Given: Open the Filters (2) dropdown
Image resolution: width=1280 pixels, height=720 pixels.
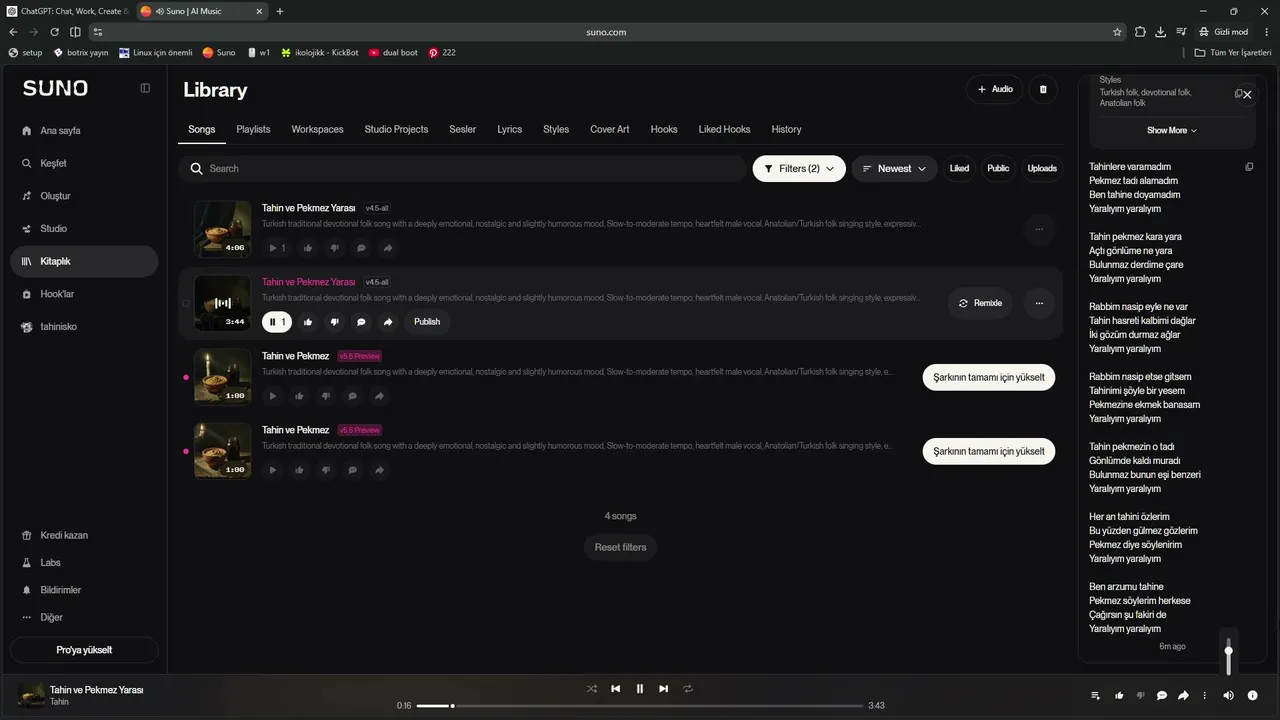Looking at the screenshot, I should (799, 169).
